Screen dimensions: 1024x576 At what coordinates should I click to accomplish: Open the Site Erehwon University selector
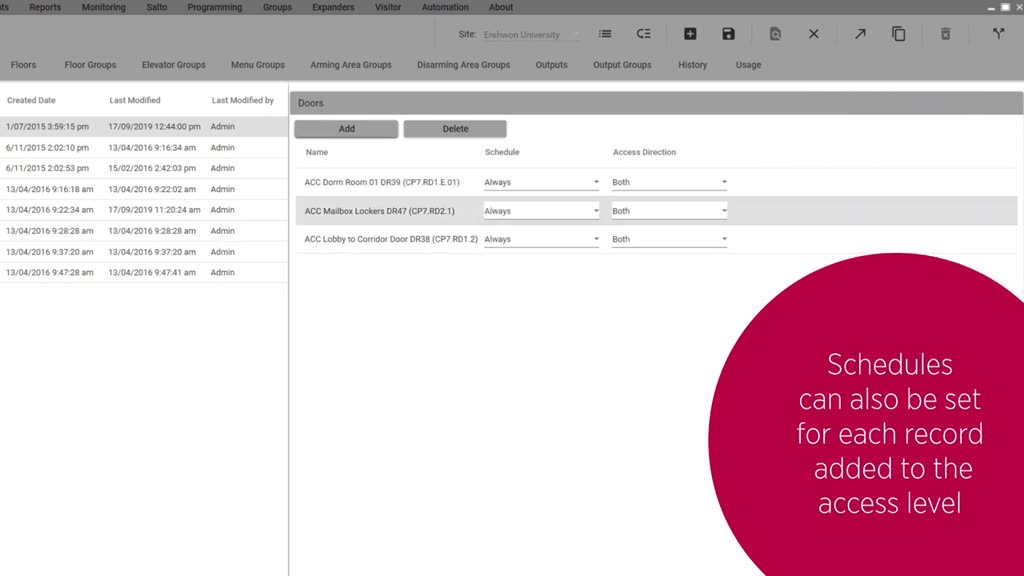coord(531,35)
